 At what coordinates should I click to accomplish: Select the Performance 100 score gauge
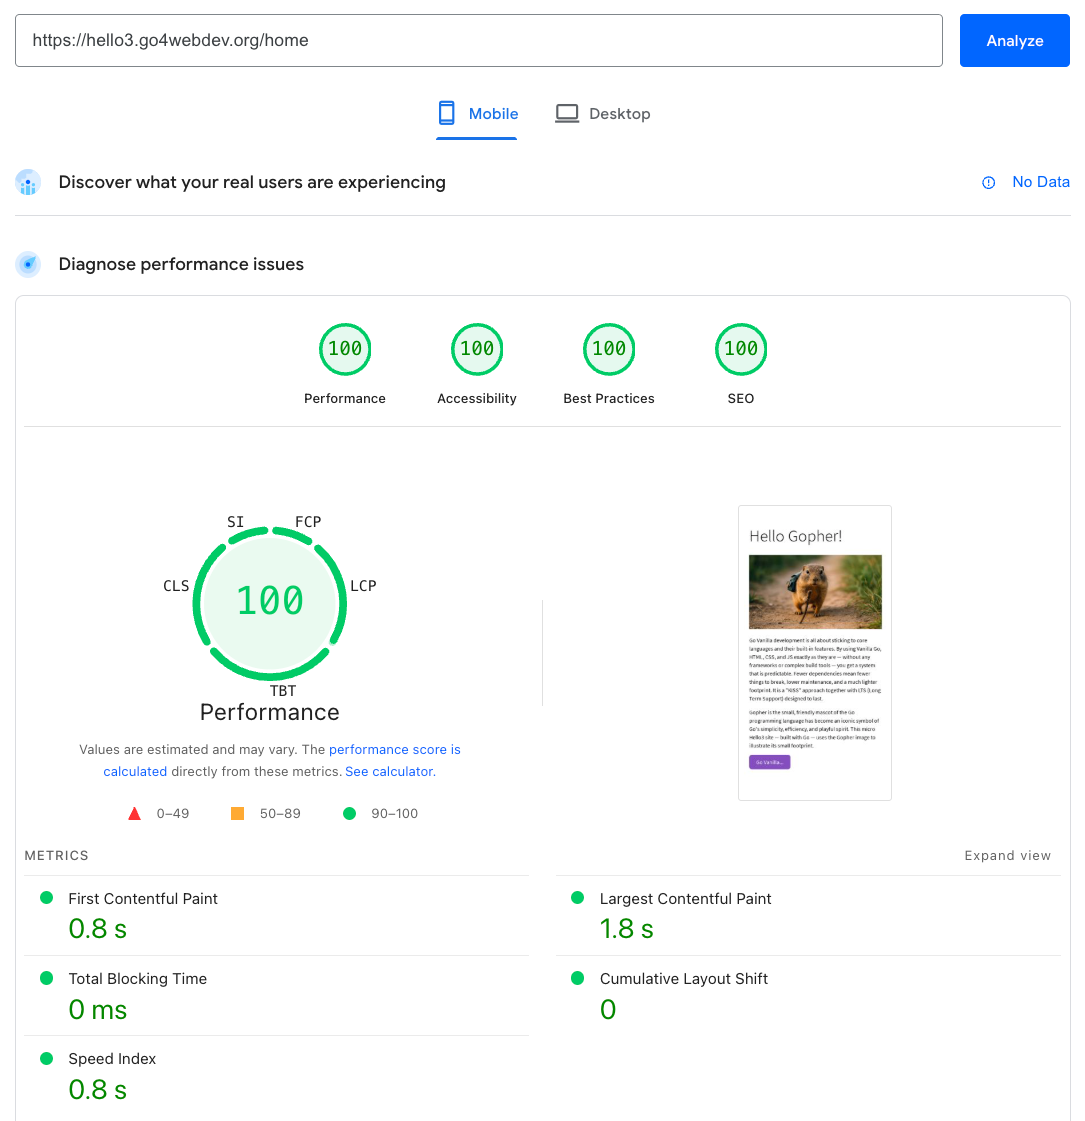pyautogui.click(x=345, y=350)
